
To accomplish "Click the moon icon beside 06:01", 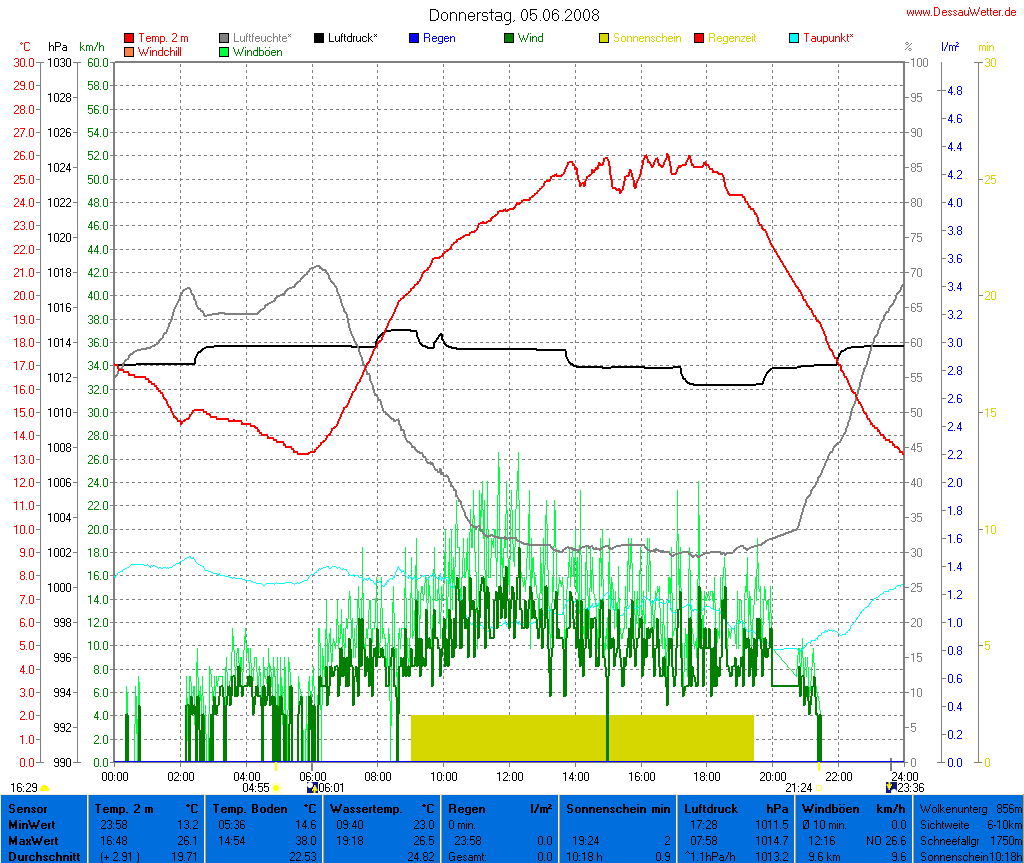I will pos(312,788).
